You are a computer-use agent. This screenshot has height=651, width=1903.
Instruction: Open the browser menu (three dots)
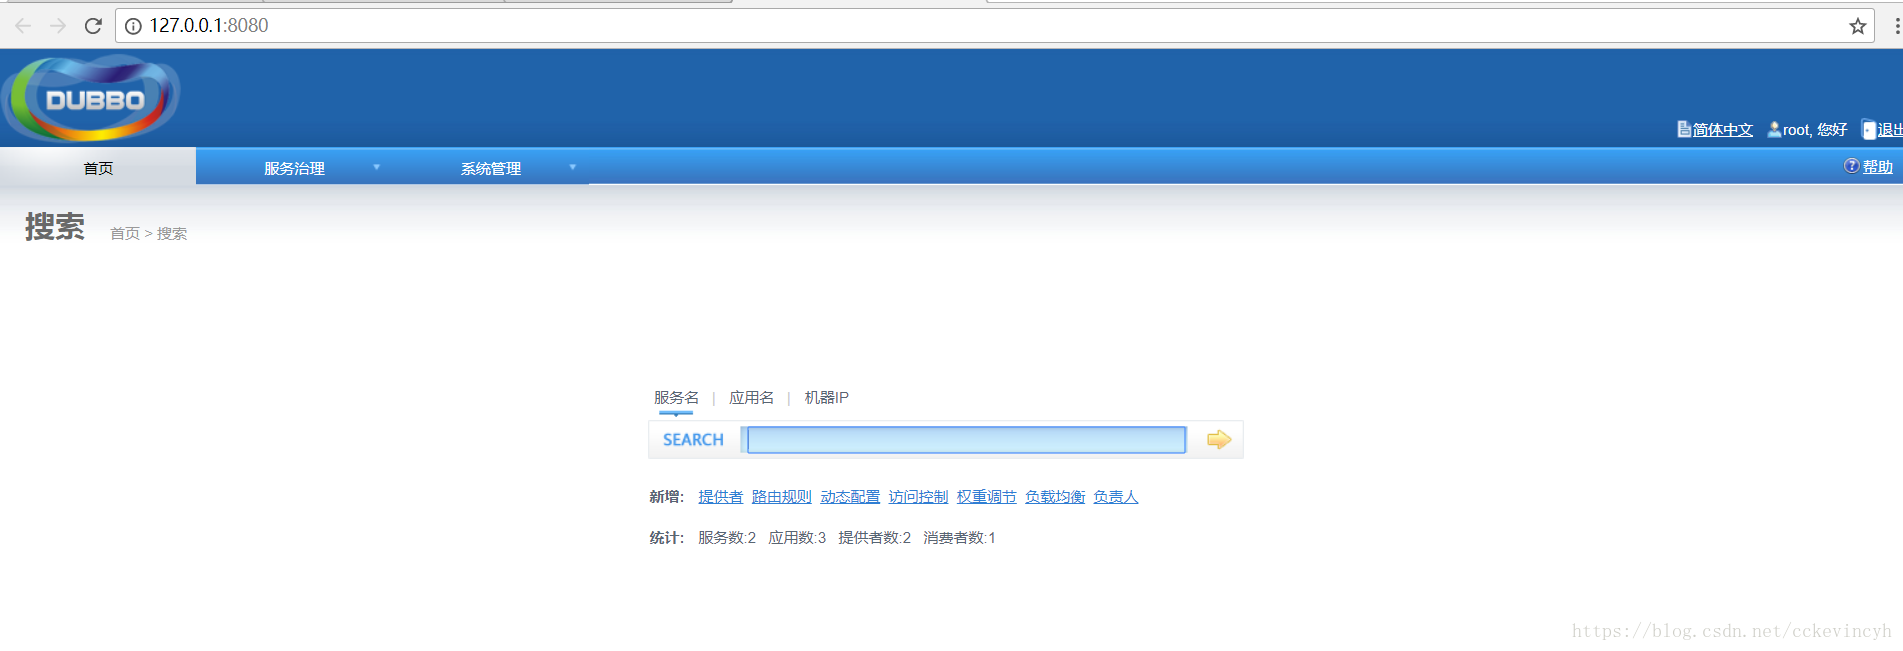(x=1897, y=26)
